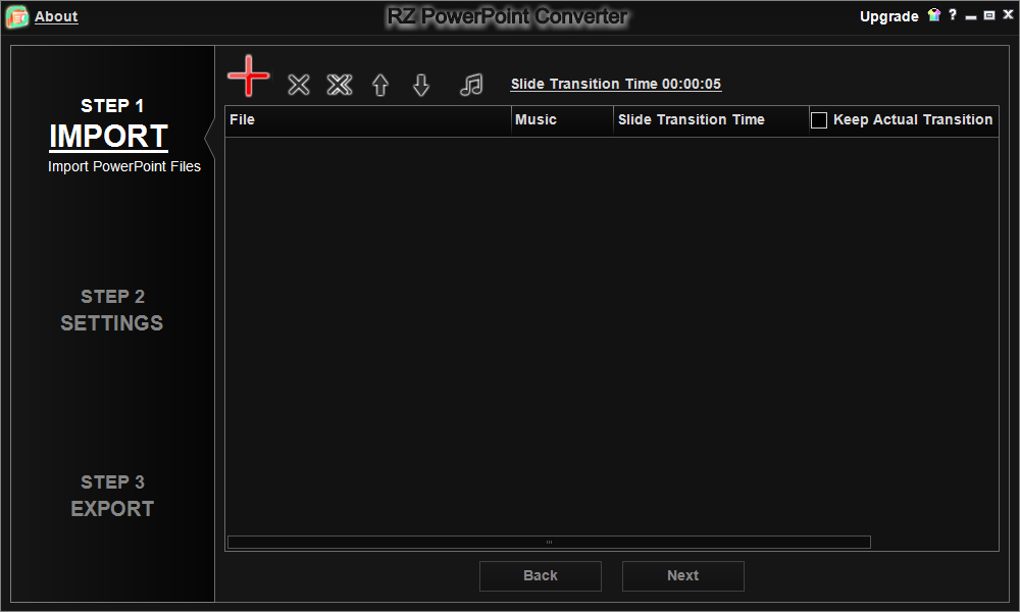Image resolution: width=1020 pixels, height=612 pixels.
Task: Click the RZ app logo icon
Action: point(17,16)
